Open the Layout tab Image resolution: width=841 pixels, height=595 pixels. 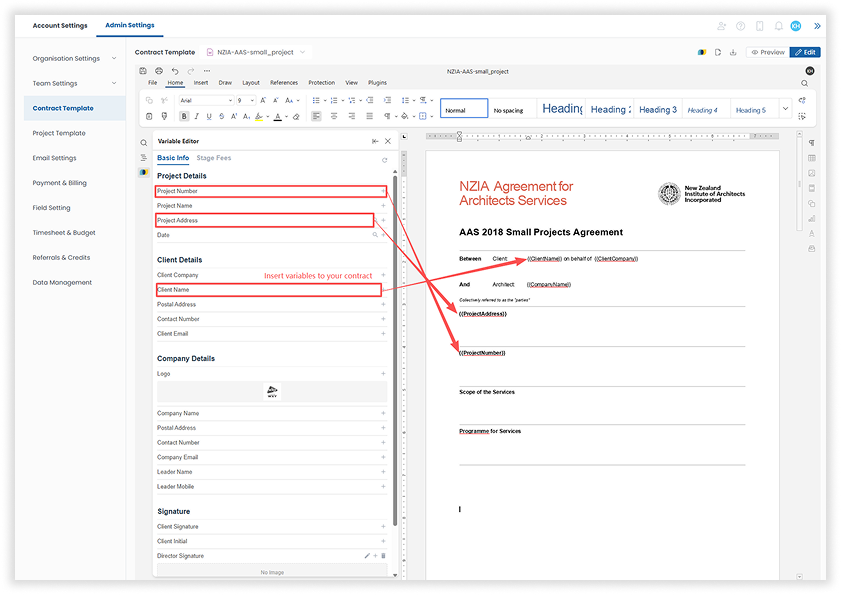point(251,83)
